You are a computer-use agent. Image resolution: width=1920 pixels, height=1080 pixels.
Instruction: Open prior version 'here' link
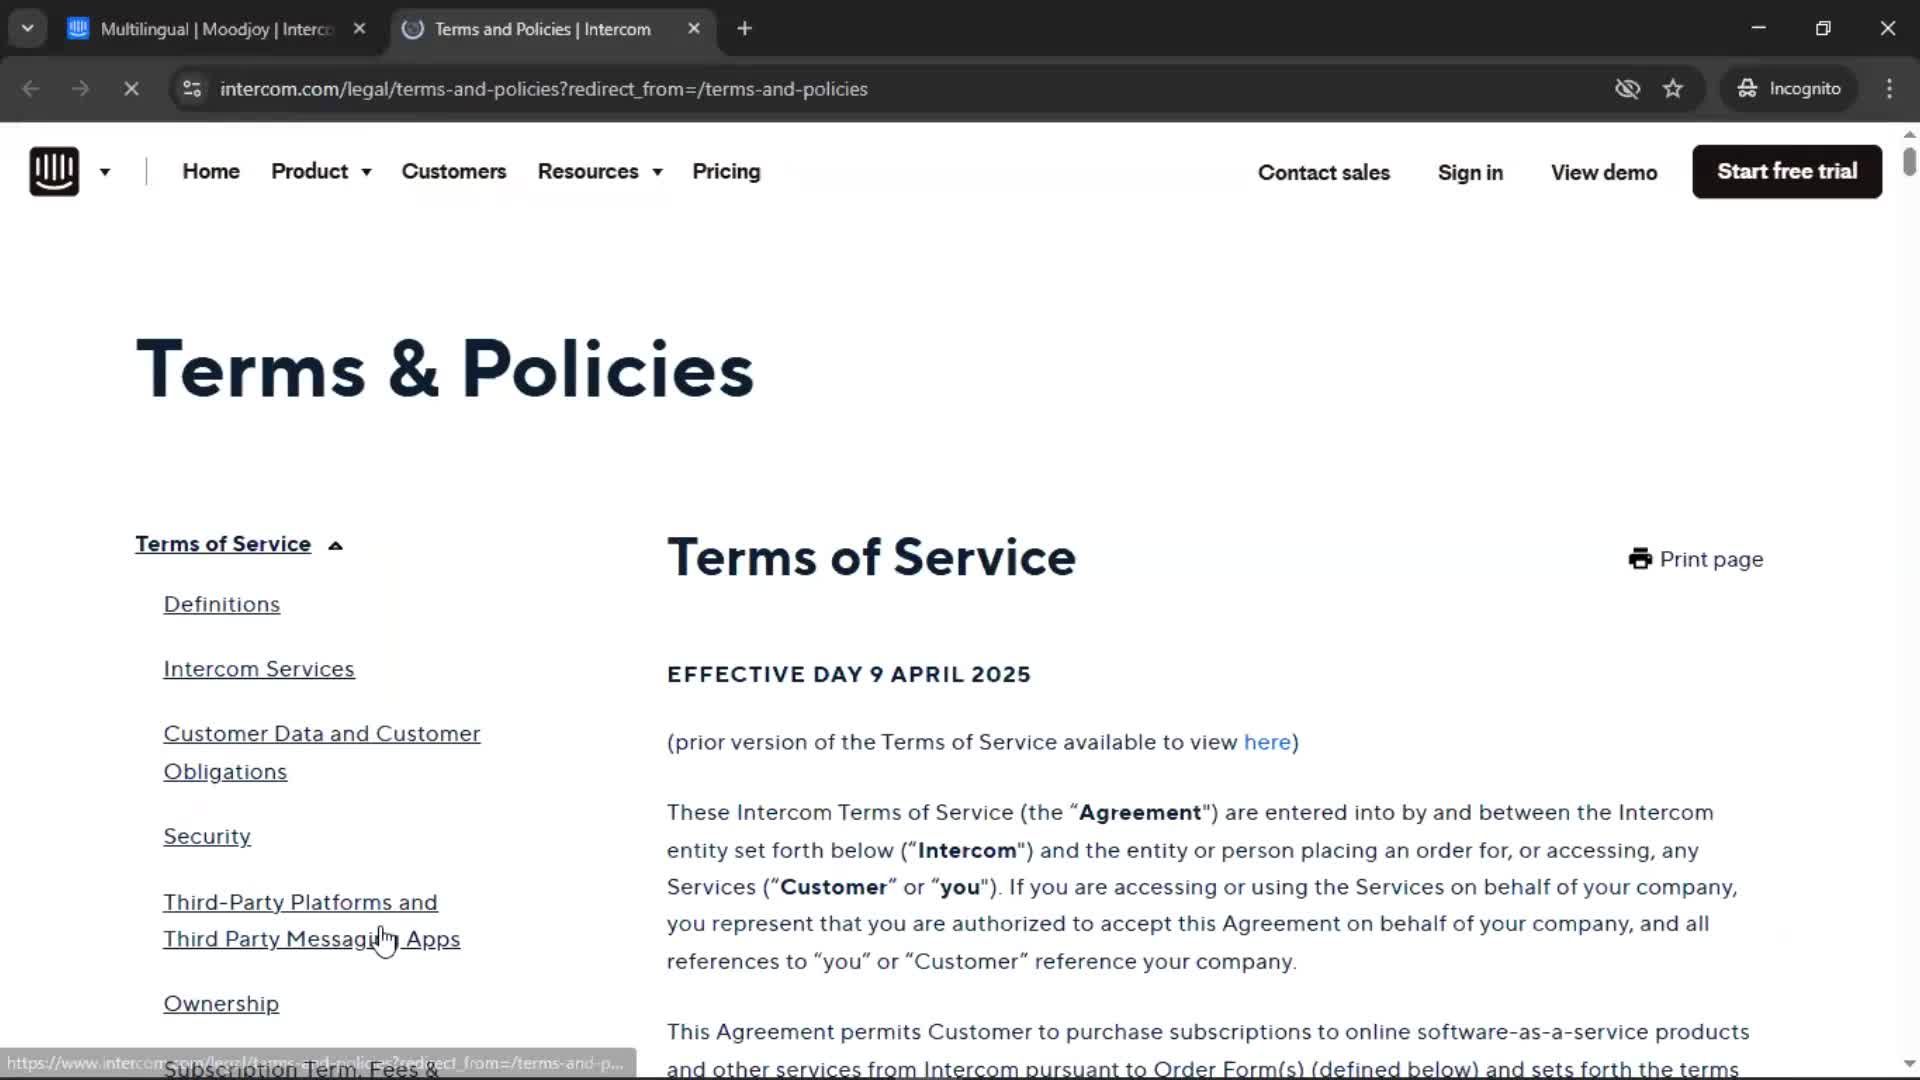[1266, 742]
